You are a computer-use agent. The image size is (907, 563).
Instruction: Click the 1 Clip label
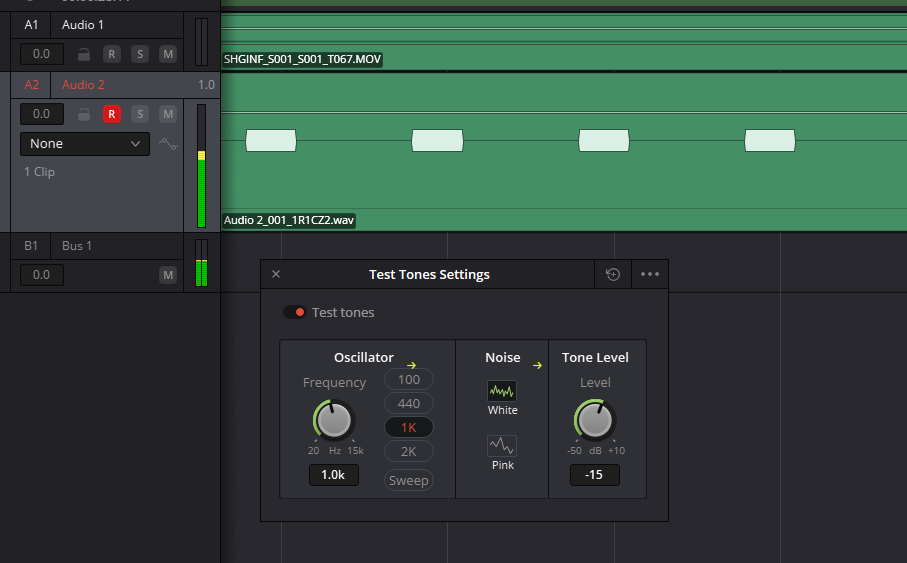click(39, 172)
